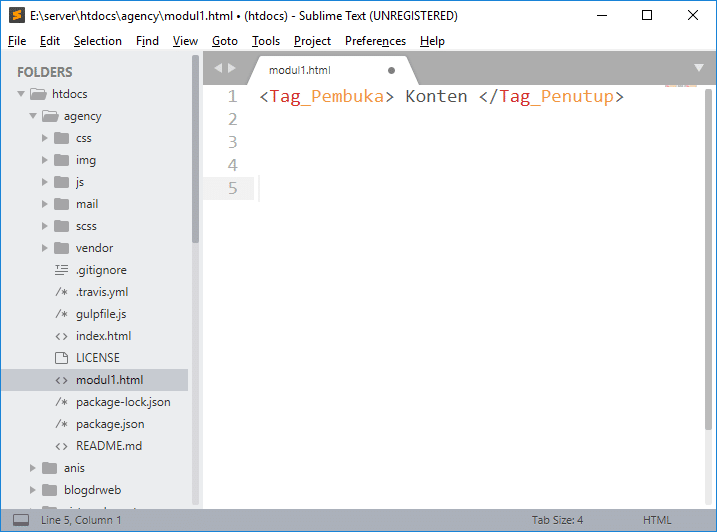Open the Project menu
The width and height of the screenshot is (717, 532).
pyautogui.click(x=312, y=41)
